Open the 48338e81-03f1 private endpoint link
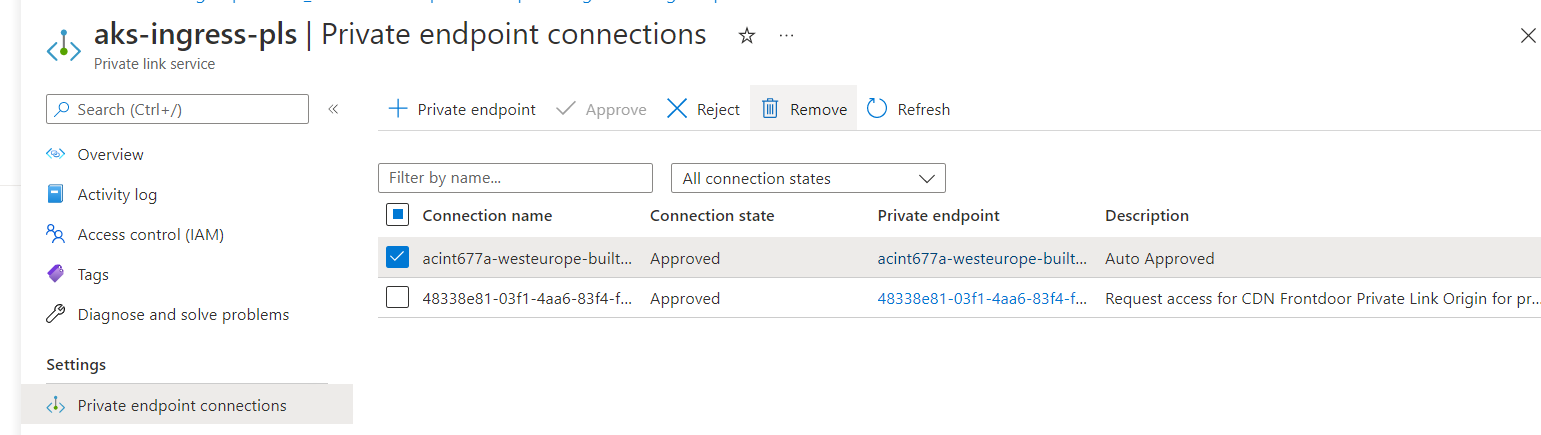The height and width of the screenshot is (435, 1541). coord(982,298)
